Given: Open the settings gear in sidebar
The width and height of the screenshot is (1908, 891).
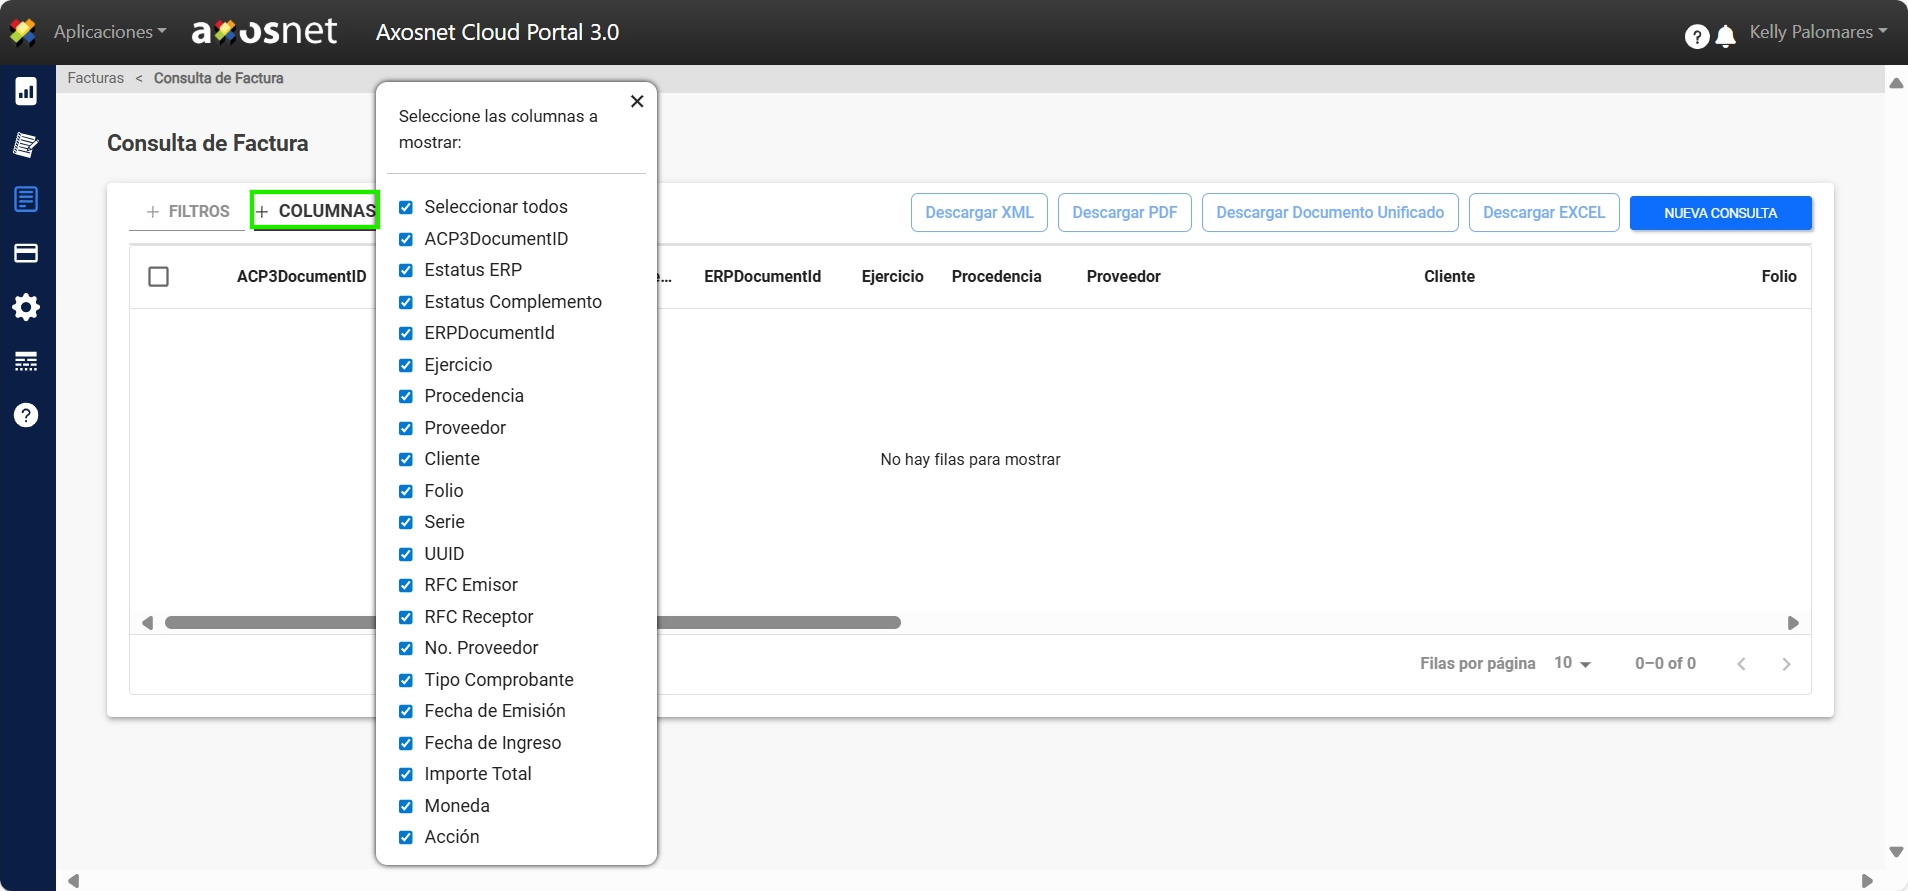Looking at the screenshot, I should (26, 307).
